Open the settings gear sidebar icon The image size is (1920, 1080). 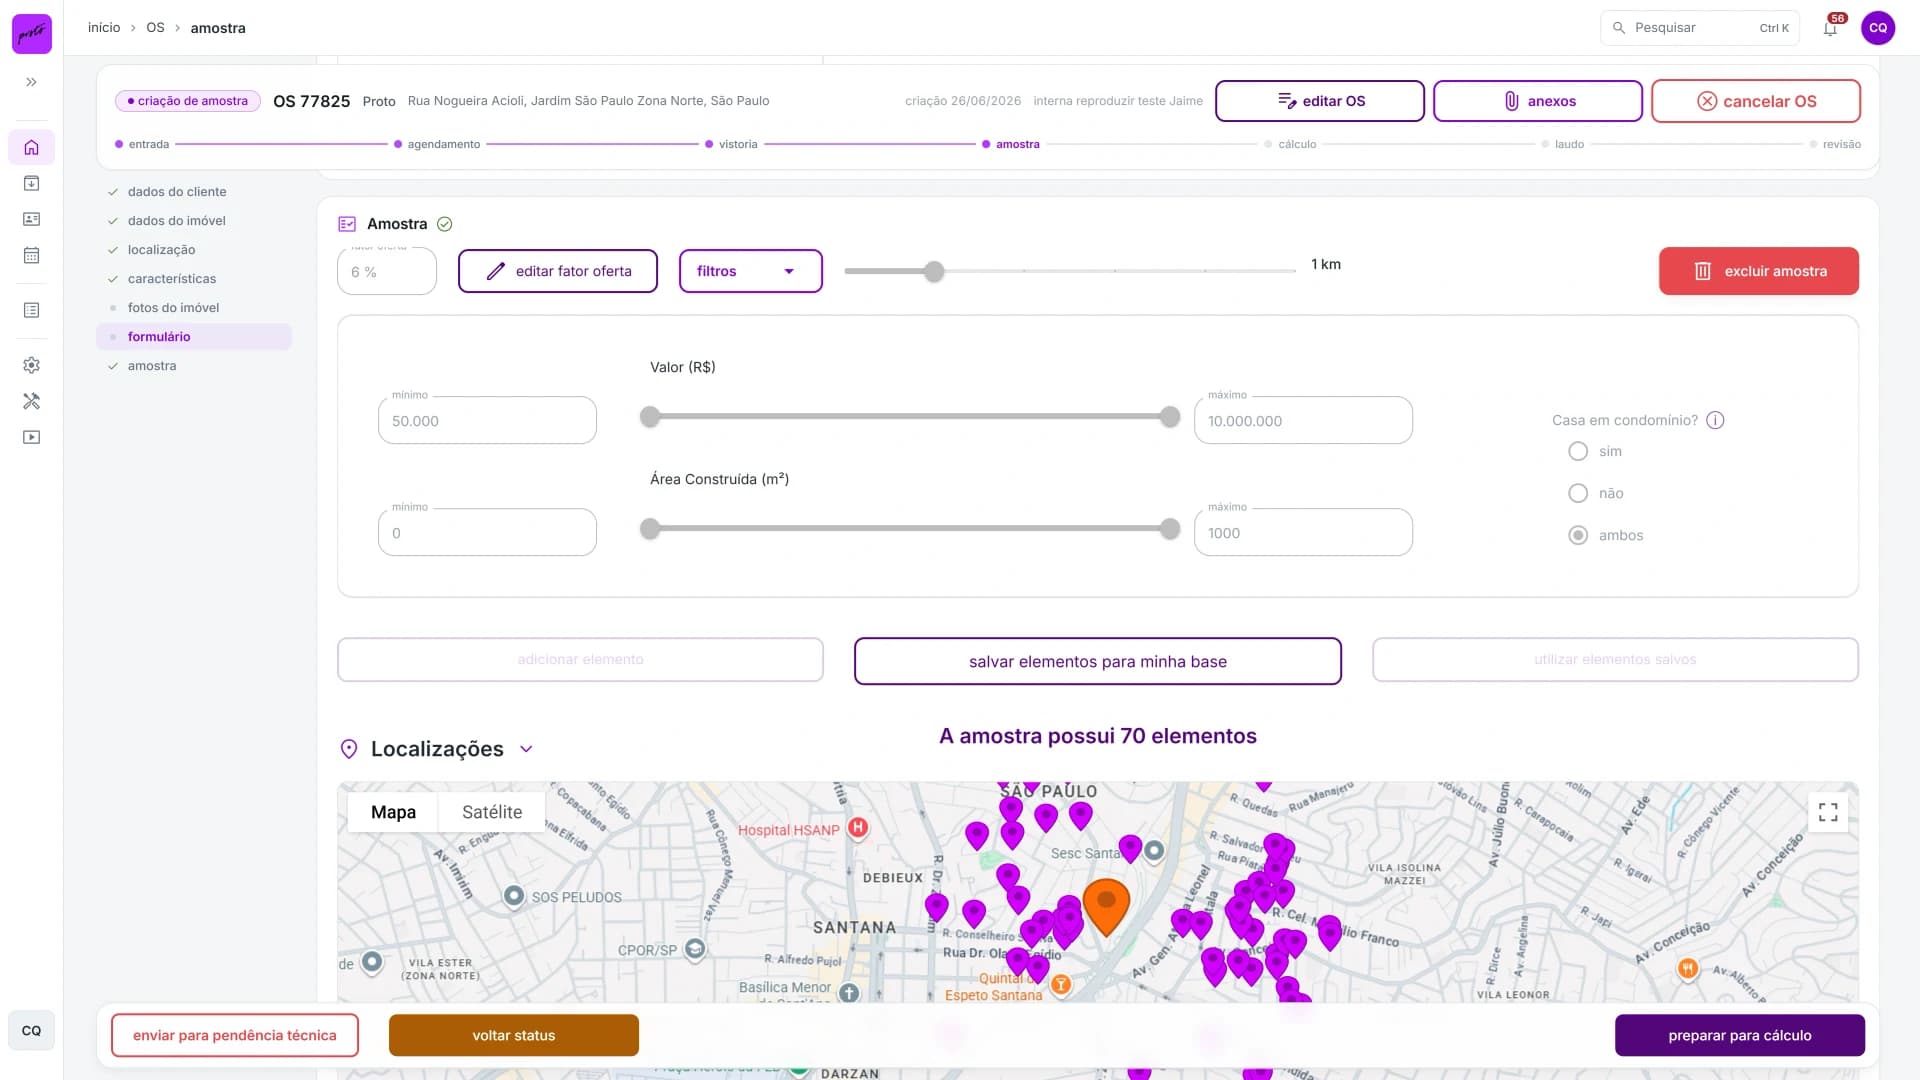point(32,365)
